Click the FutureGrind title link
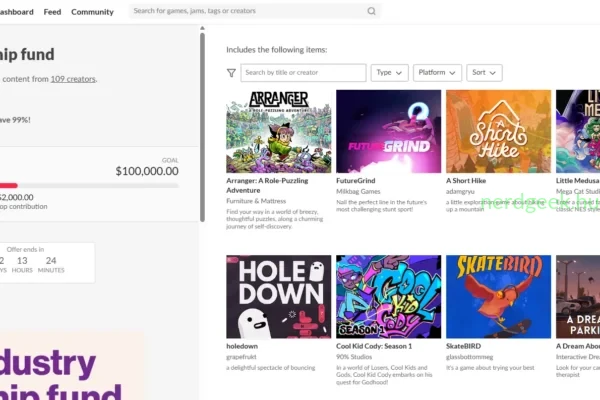This screenshot has height=400, width=600. 355,181
